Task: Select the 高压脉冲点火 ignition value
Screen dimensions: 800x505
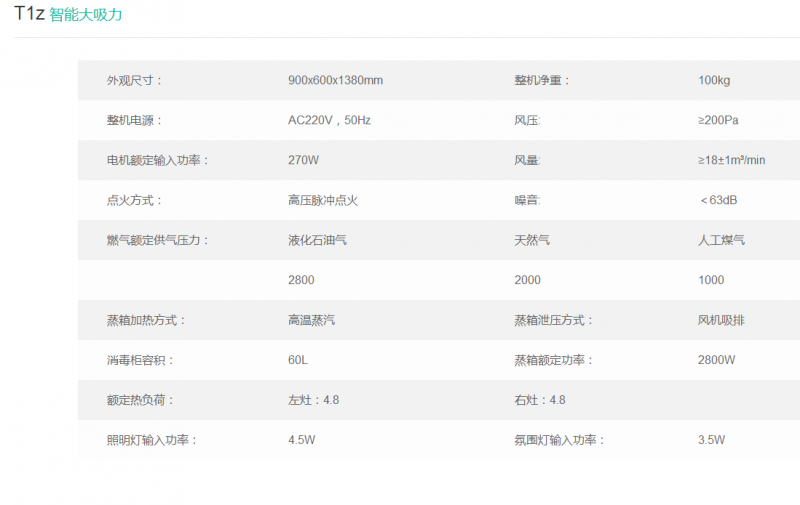Action: coord(323,200)
